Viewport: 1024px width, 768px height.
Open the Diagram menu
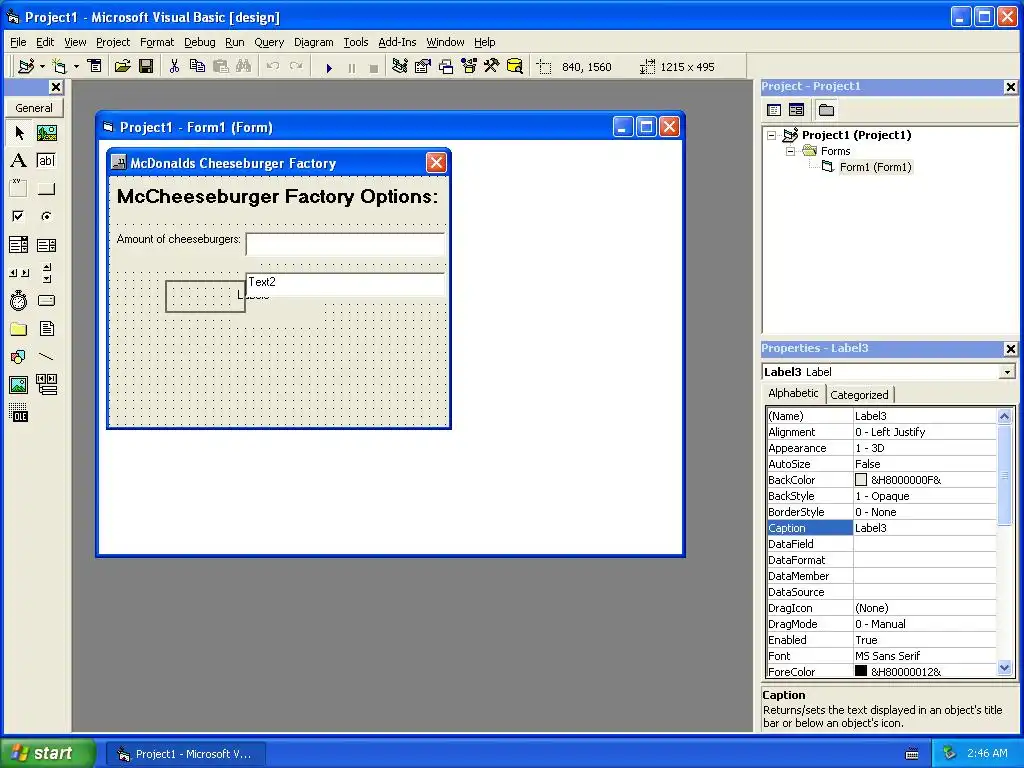click(x=313, y=42)
